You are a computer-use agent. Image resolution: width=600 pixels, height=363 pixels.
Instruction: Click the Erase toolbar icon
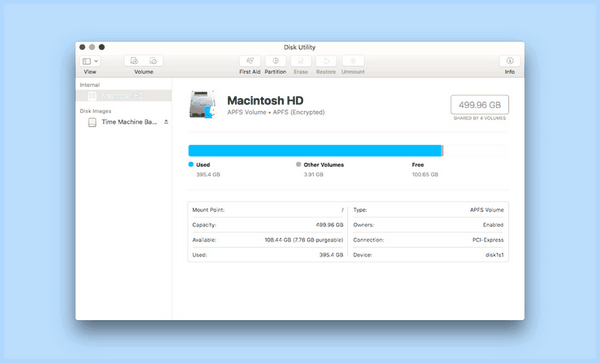click(x=301, y=61)
